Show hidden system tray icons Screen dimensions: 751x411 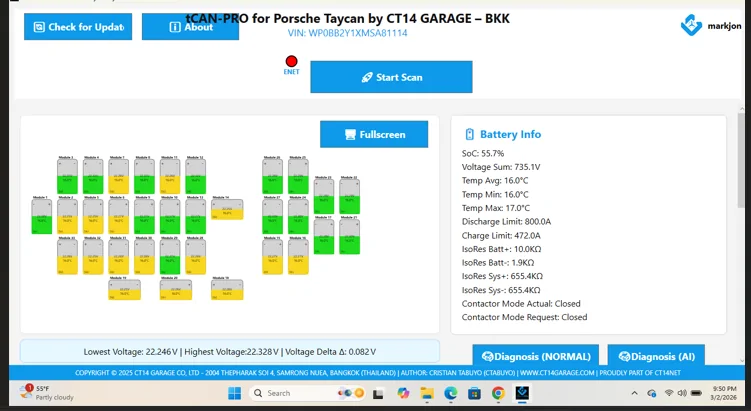[x=635, y=393]
